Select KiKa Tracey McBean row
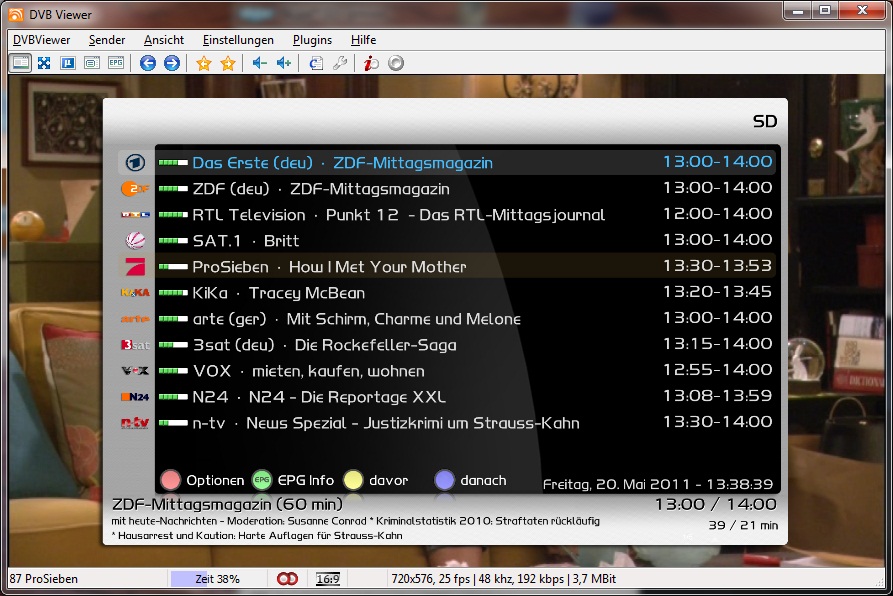The image size is (893, 596). point(466,293)
